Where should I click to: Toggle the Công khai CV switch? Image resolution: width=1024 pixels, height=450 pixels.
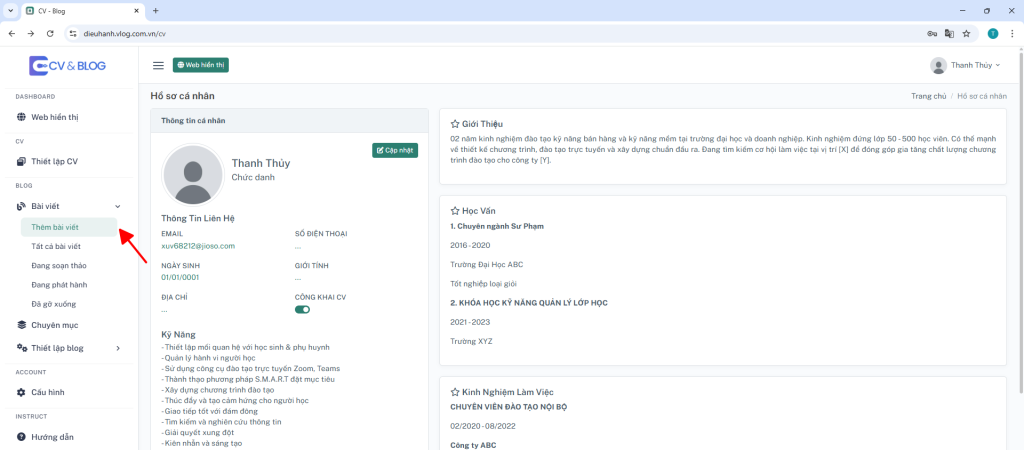click(302, 310)
